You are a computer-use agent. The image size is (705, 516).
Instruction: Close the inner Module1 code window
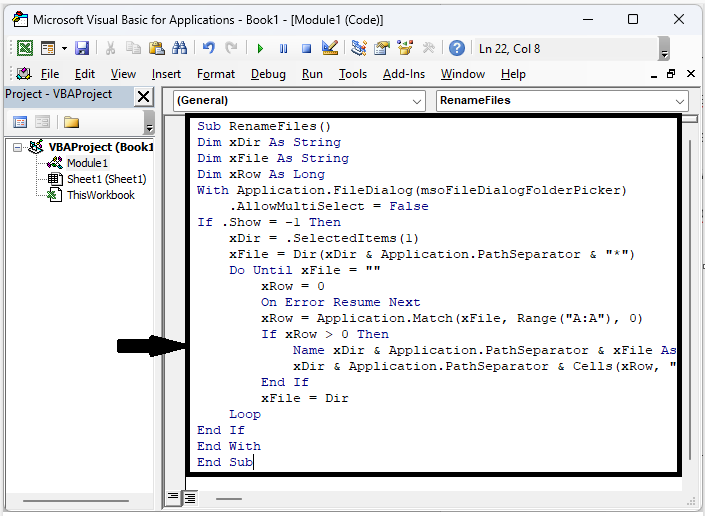click(691, 73)
